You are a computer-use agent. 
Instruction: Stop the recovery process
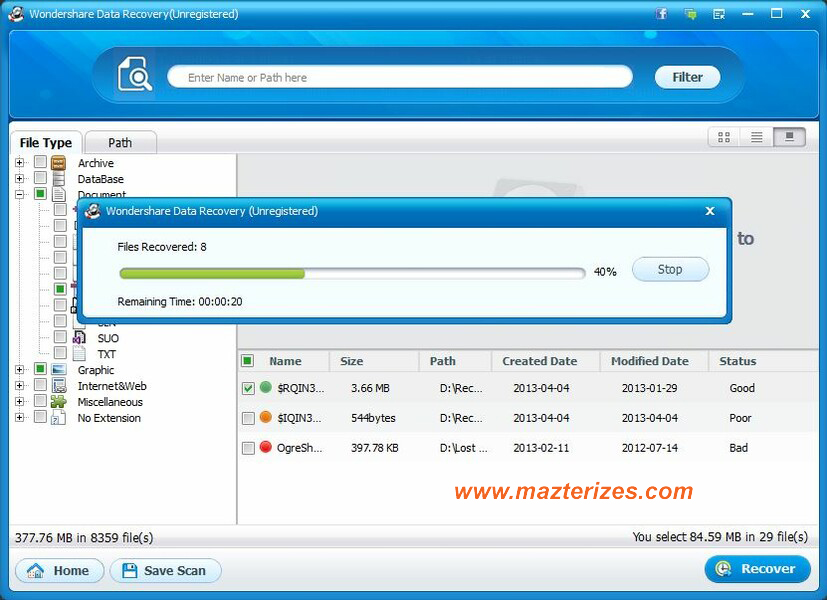(670, 269)
